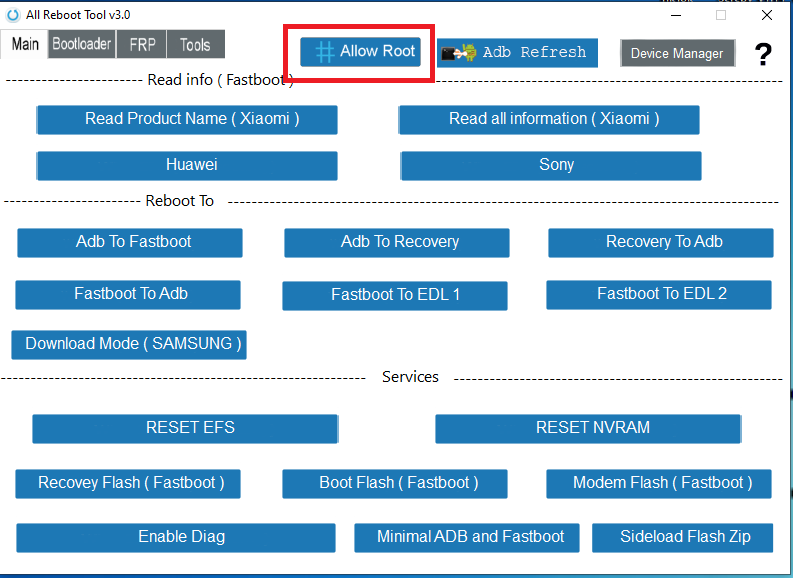The width and height of the screenshot is (793, 578).
Task: Click Read Product Name (Xiaomi)
Action: pyautogui.click(x=187, y=119)
